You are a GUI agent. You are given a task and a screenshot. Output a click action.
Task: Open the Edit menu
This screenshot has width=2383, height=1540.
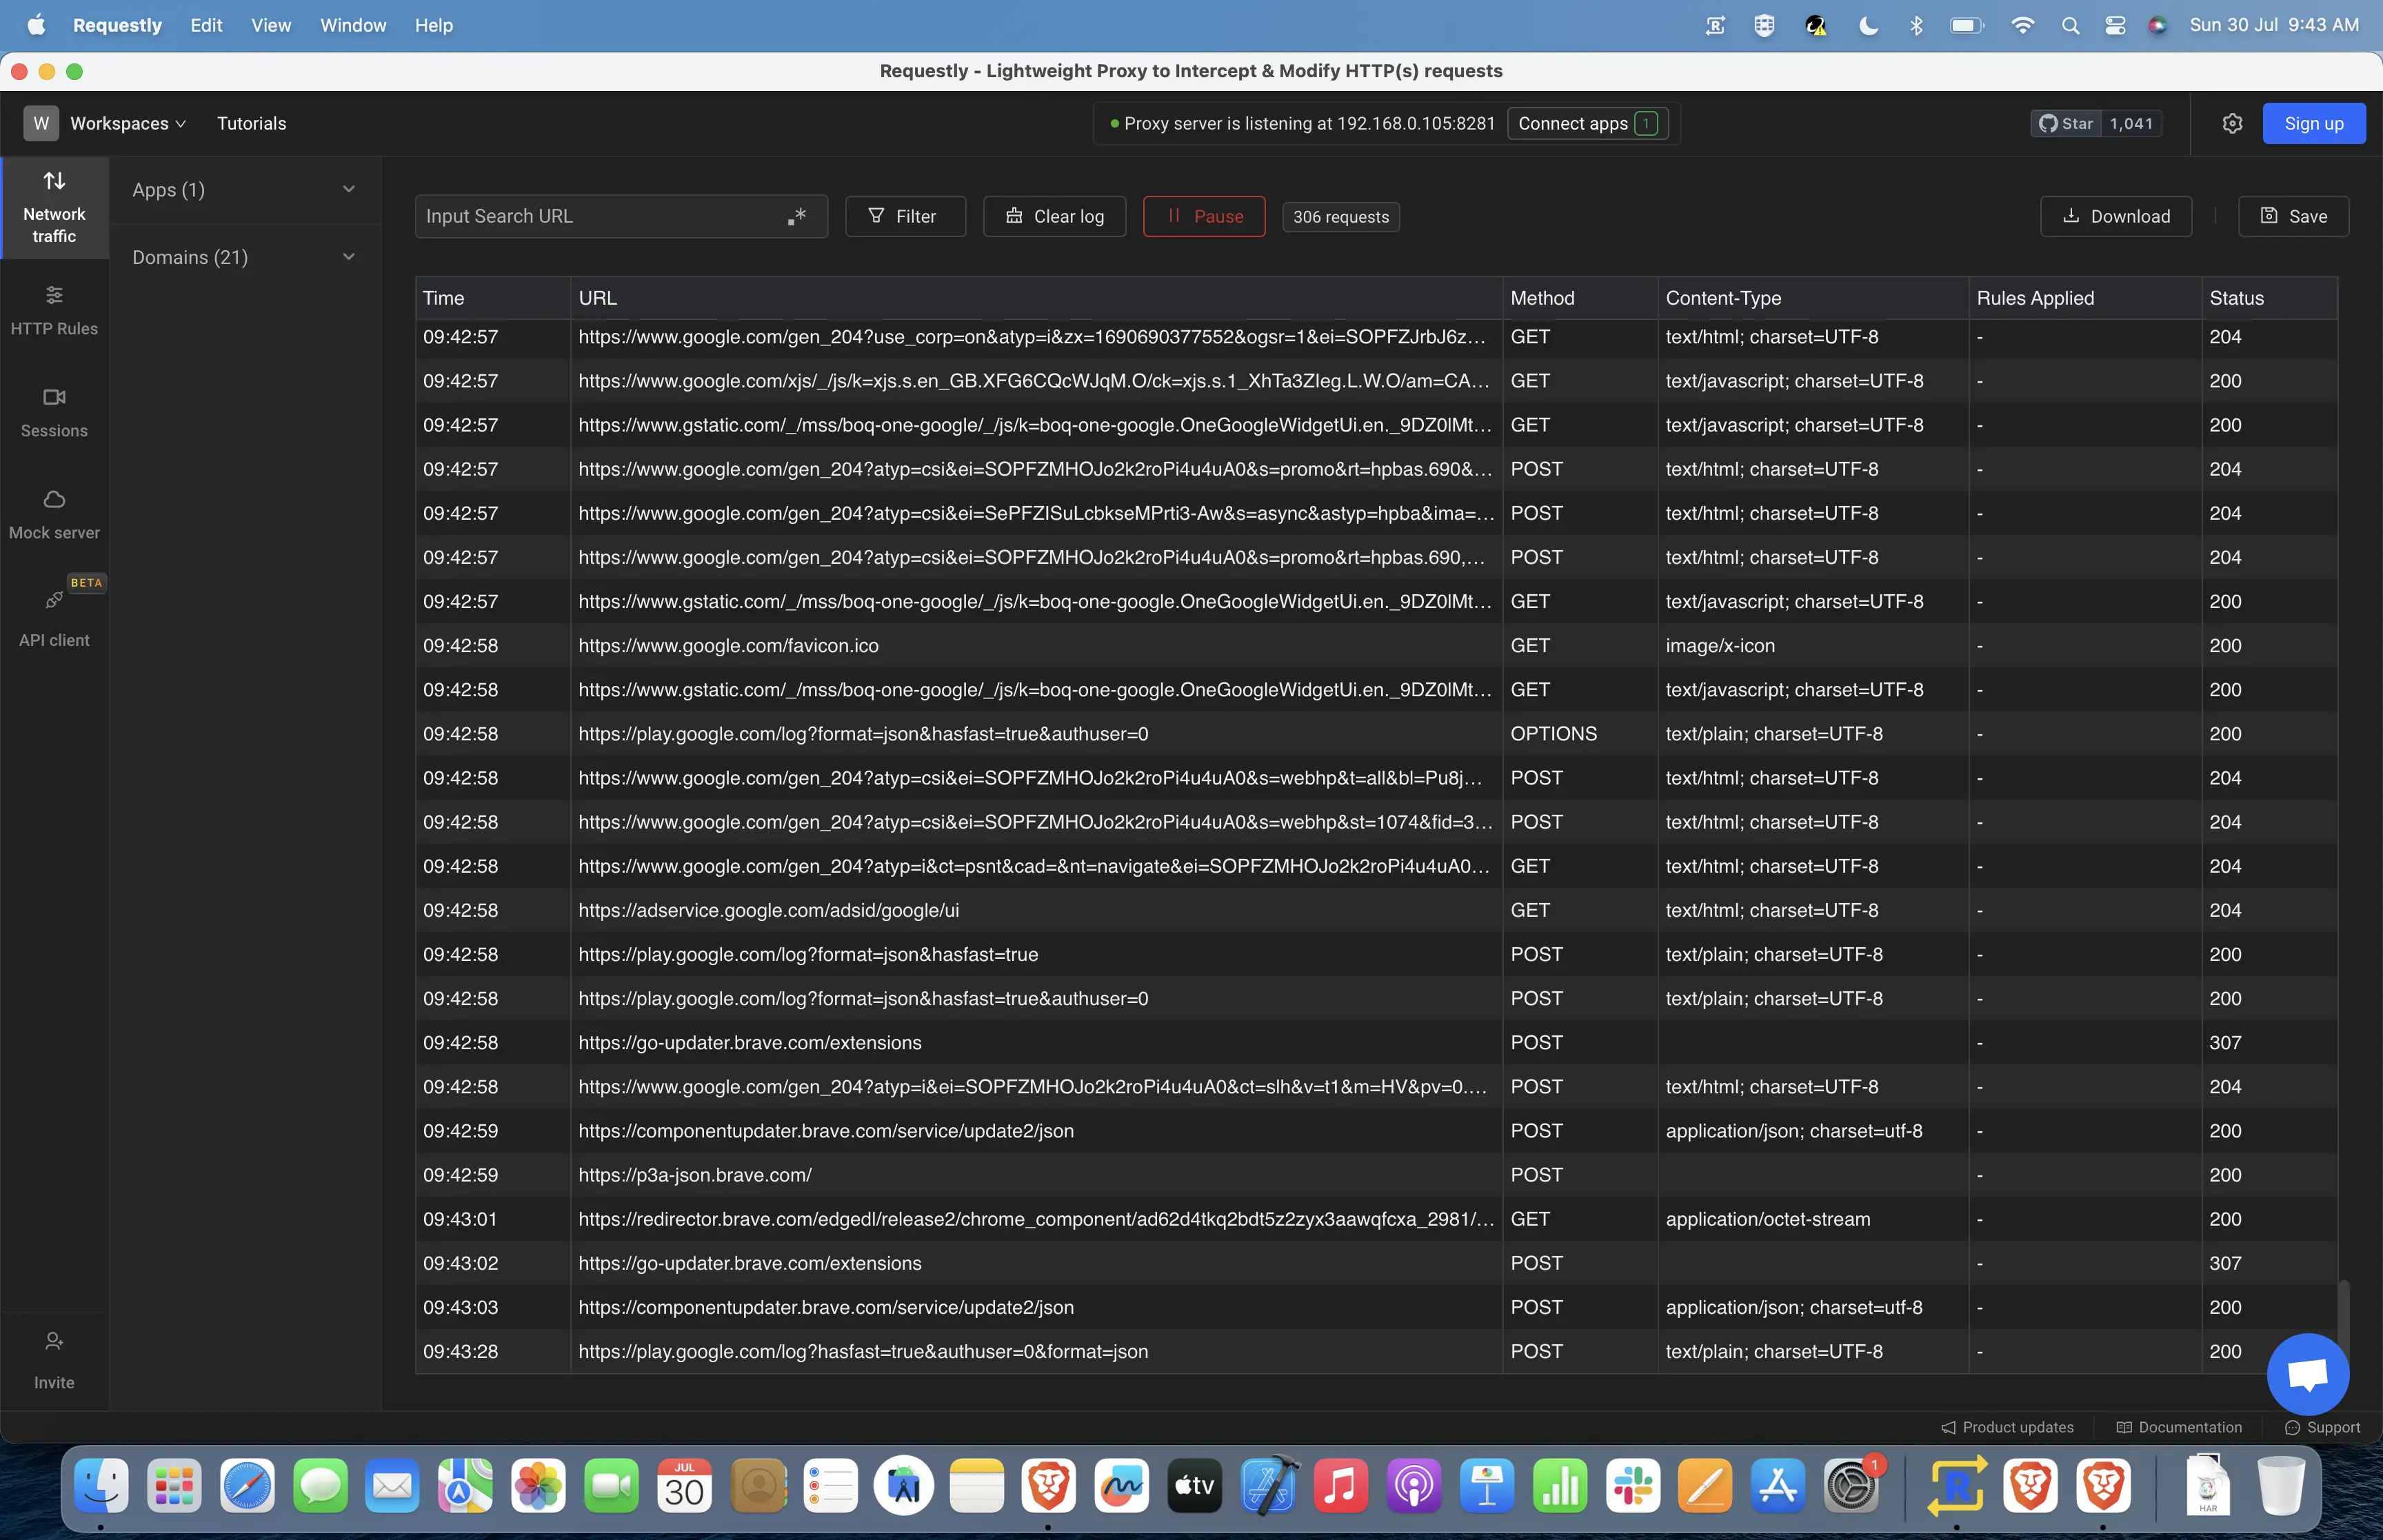coord(206,25)
